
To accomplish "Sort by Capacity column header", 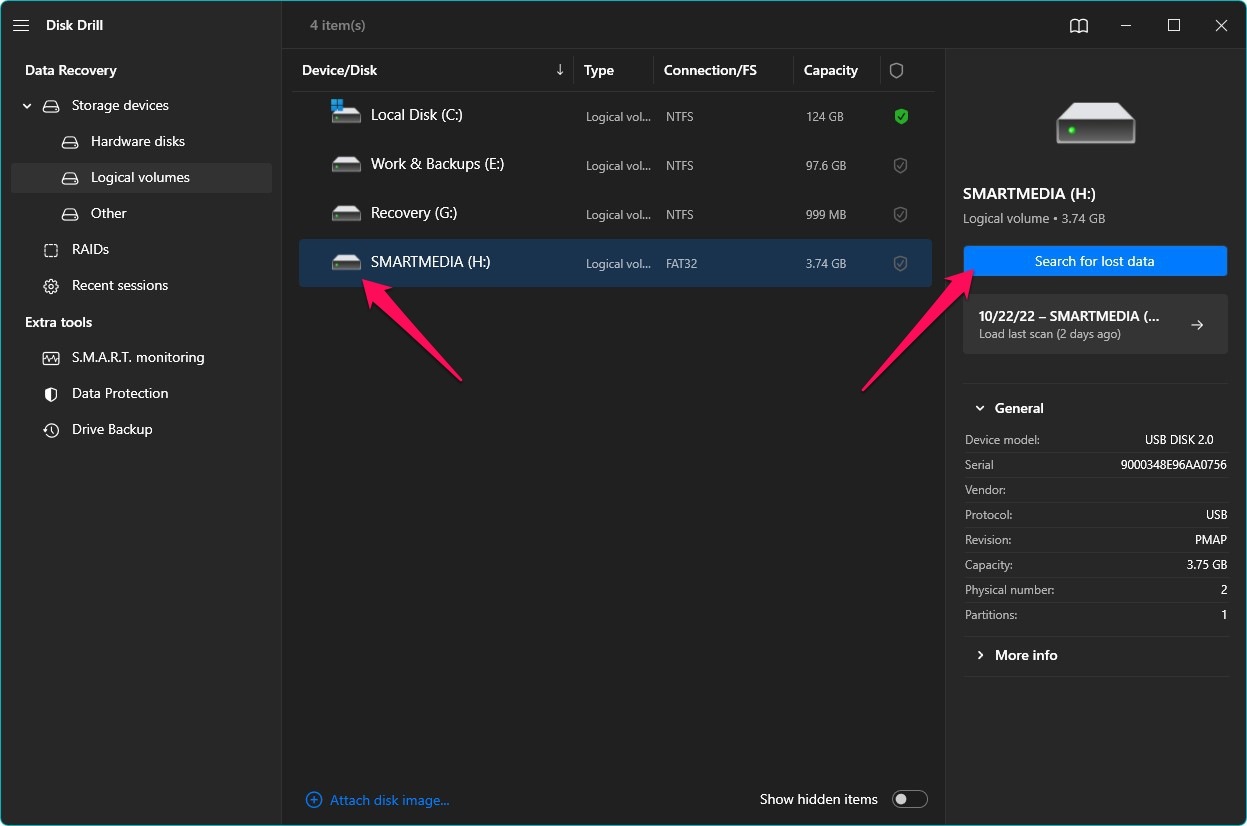I will point(831,71).
